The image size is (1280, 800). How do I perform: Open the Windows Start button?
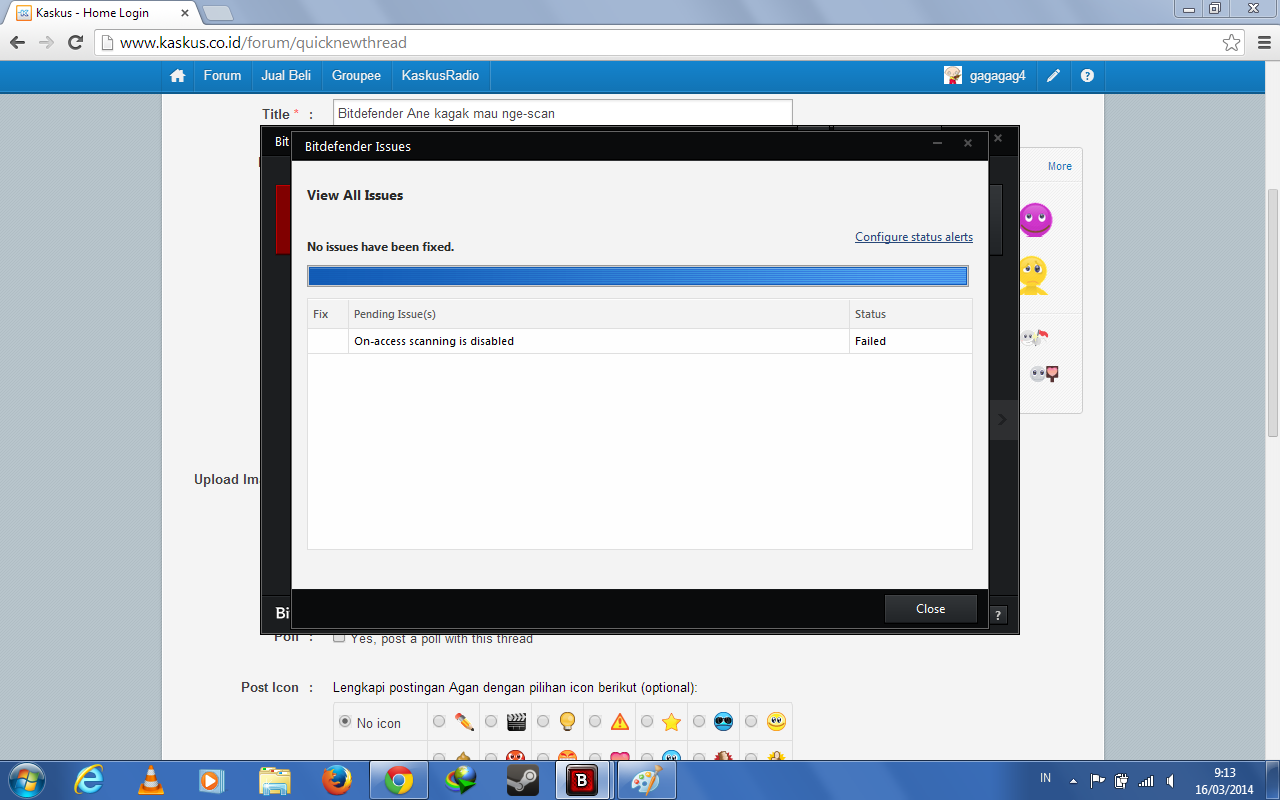tap(25, 780)
